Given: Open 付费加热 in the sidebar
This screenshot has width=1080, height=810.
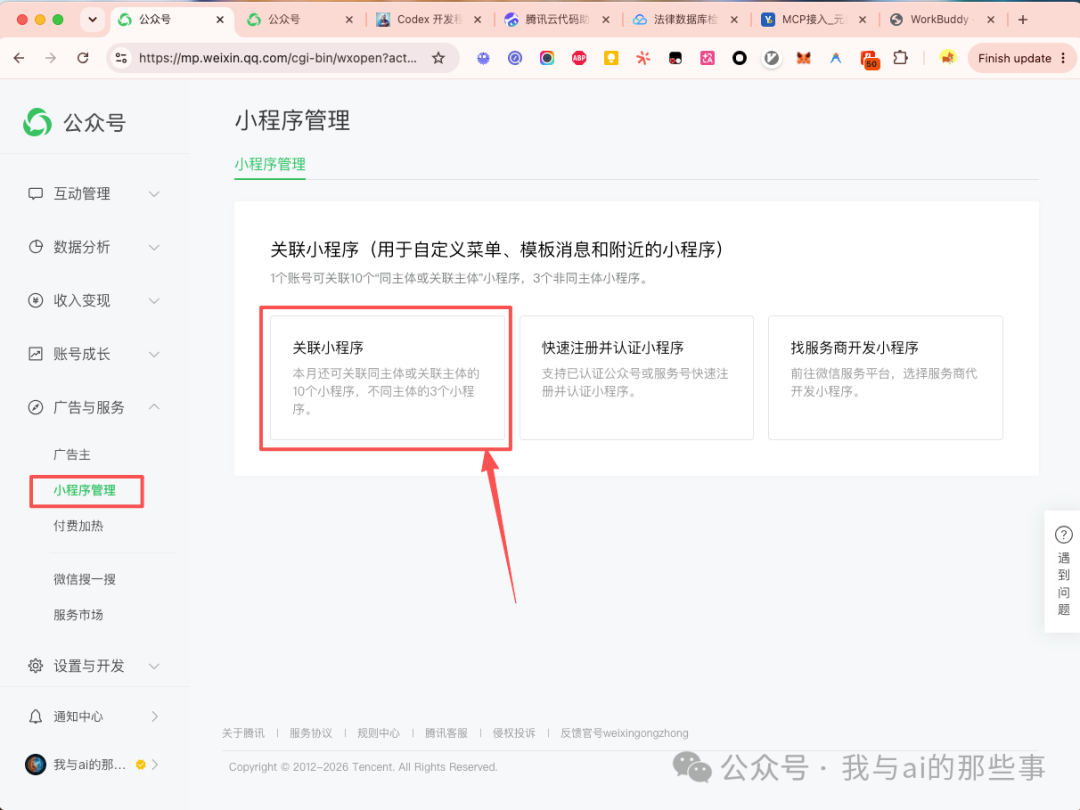Looking at the screenshot, I should tap(78, 526).
